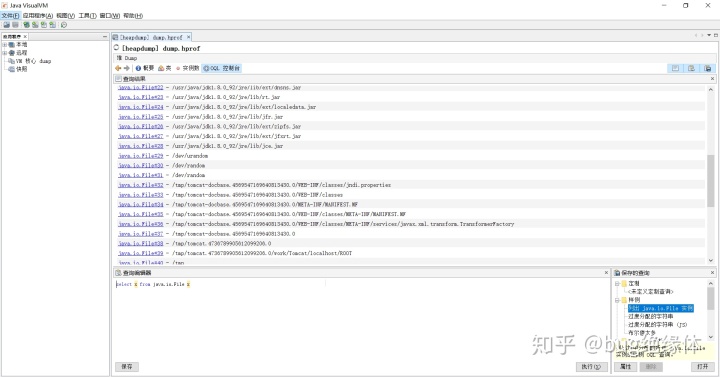Open the OQL 控制台 view
This screenshot has height=377, width=720.
[222, 68]
